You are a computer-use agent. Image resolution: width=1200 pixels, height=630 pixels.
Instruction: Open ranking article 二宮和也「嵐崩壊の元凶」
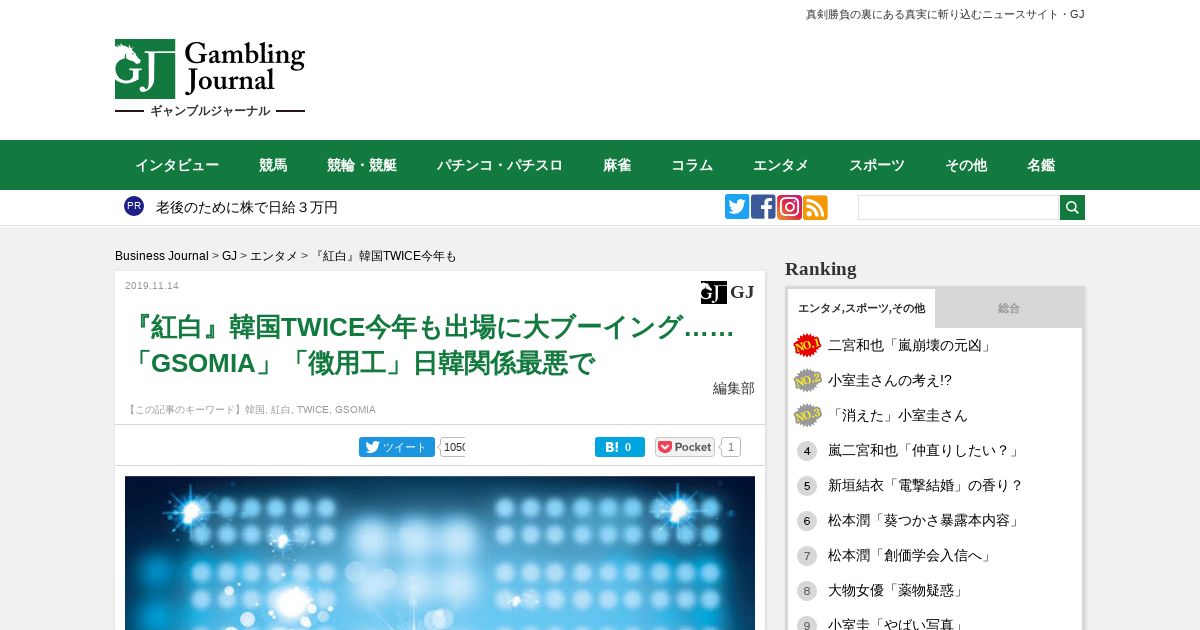click(x=911, y=345)
